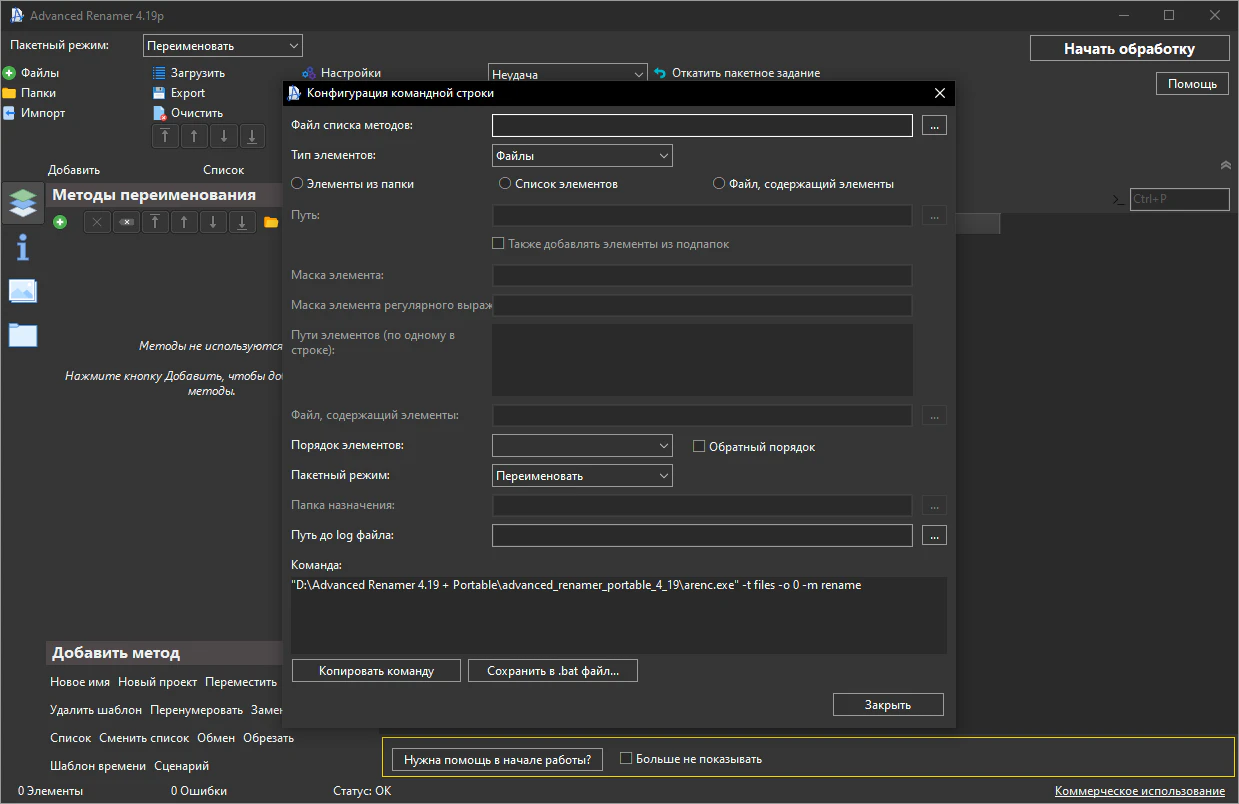Open the Тип элементов dropdown
Screen dimensions: 1239x804
tap(582, 156)
